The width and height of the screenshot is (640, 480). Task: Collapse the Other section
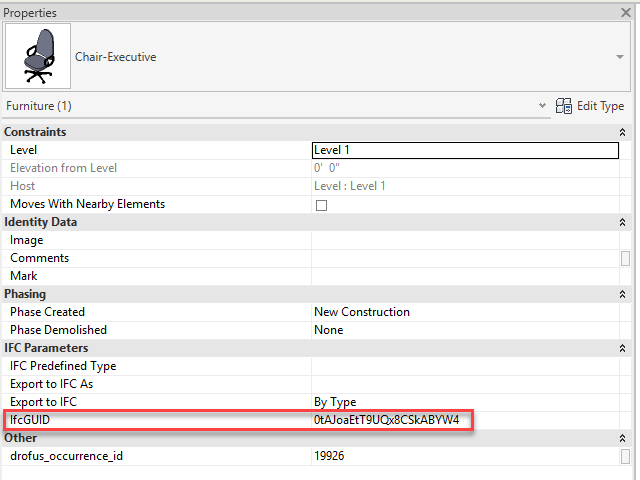coord(623,438)
